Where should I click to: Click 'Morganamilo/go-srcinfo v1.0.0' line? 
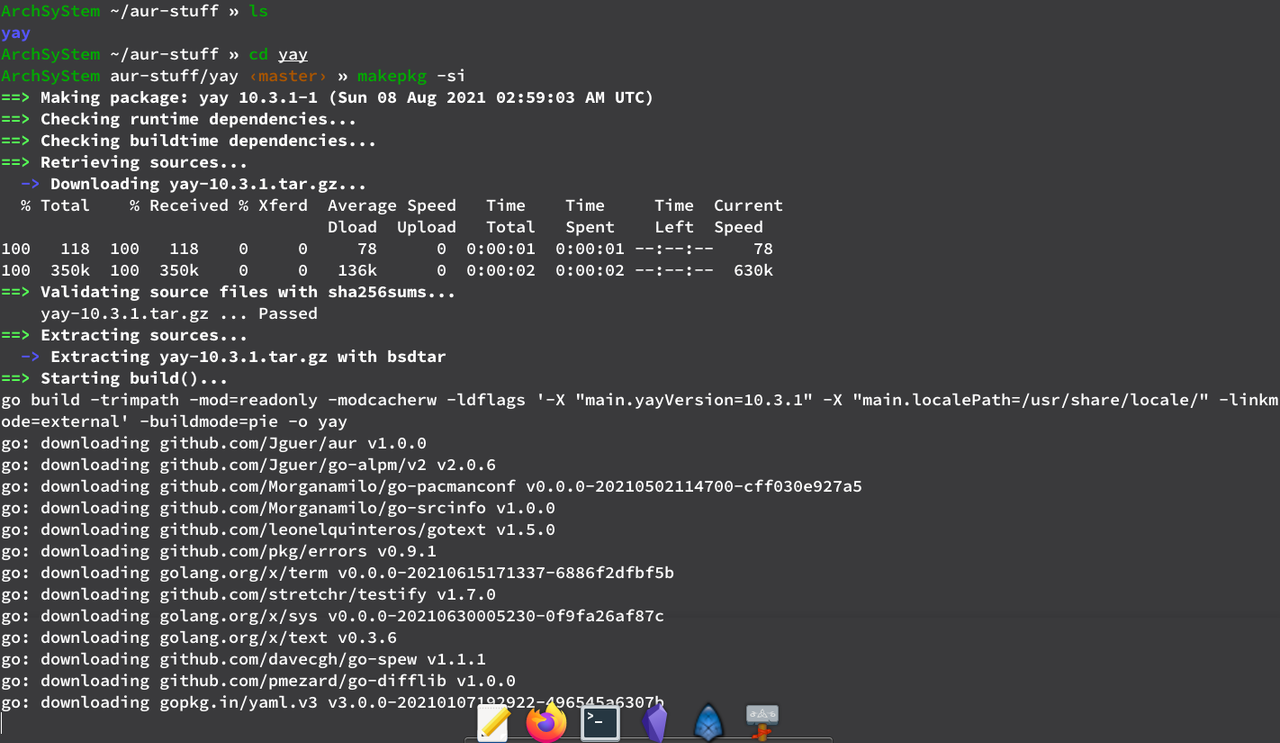tap(278, 508)
